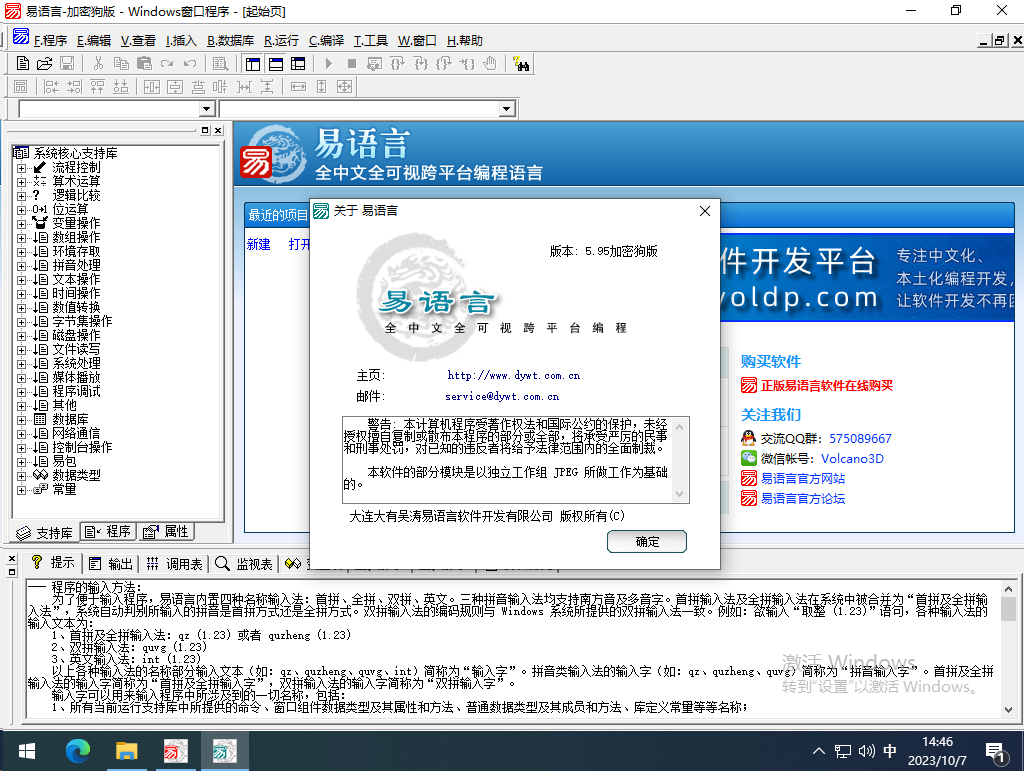Click the Save icon on the toolbar
Image resolution: width=1024 pixels, height=771 pixels.
click(x=67, y=62)
